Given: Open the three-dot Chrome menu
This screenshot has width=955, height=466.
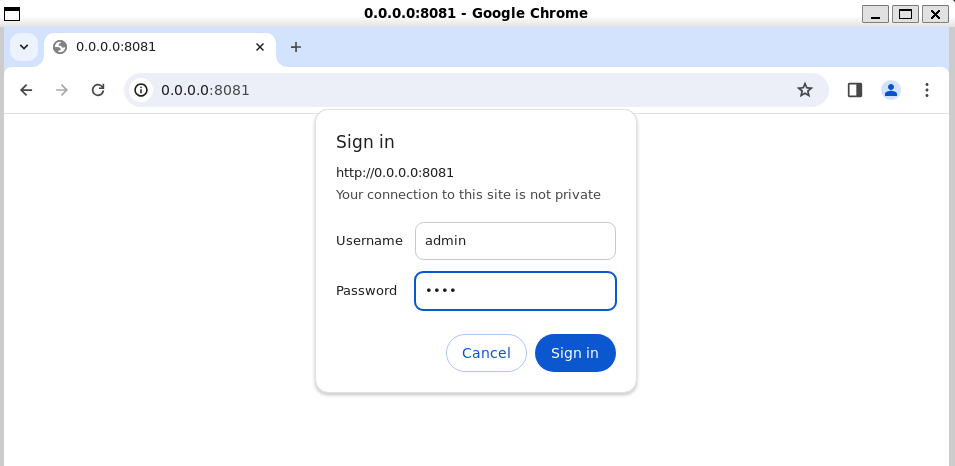Looking at the screenshot, I should (x=927, y=90).
